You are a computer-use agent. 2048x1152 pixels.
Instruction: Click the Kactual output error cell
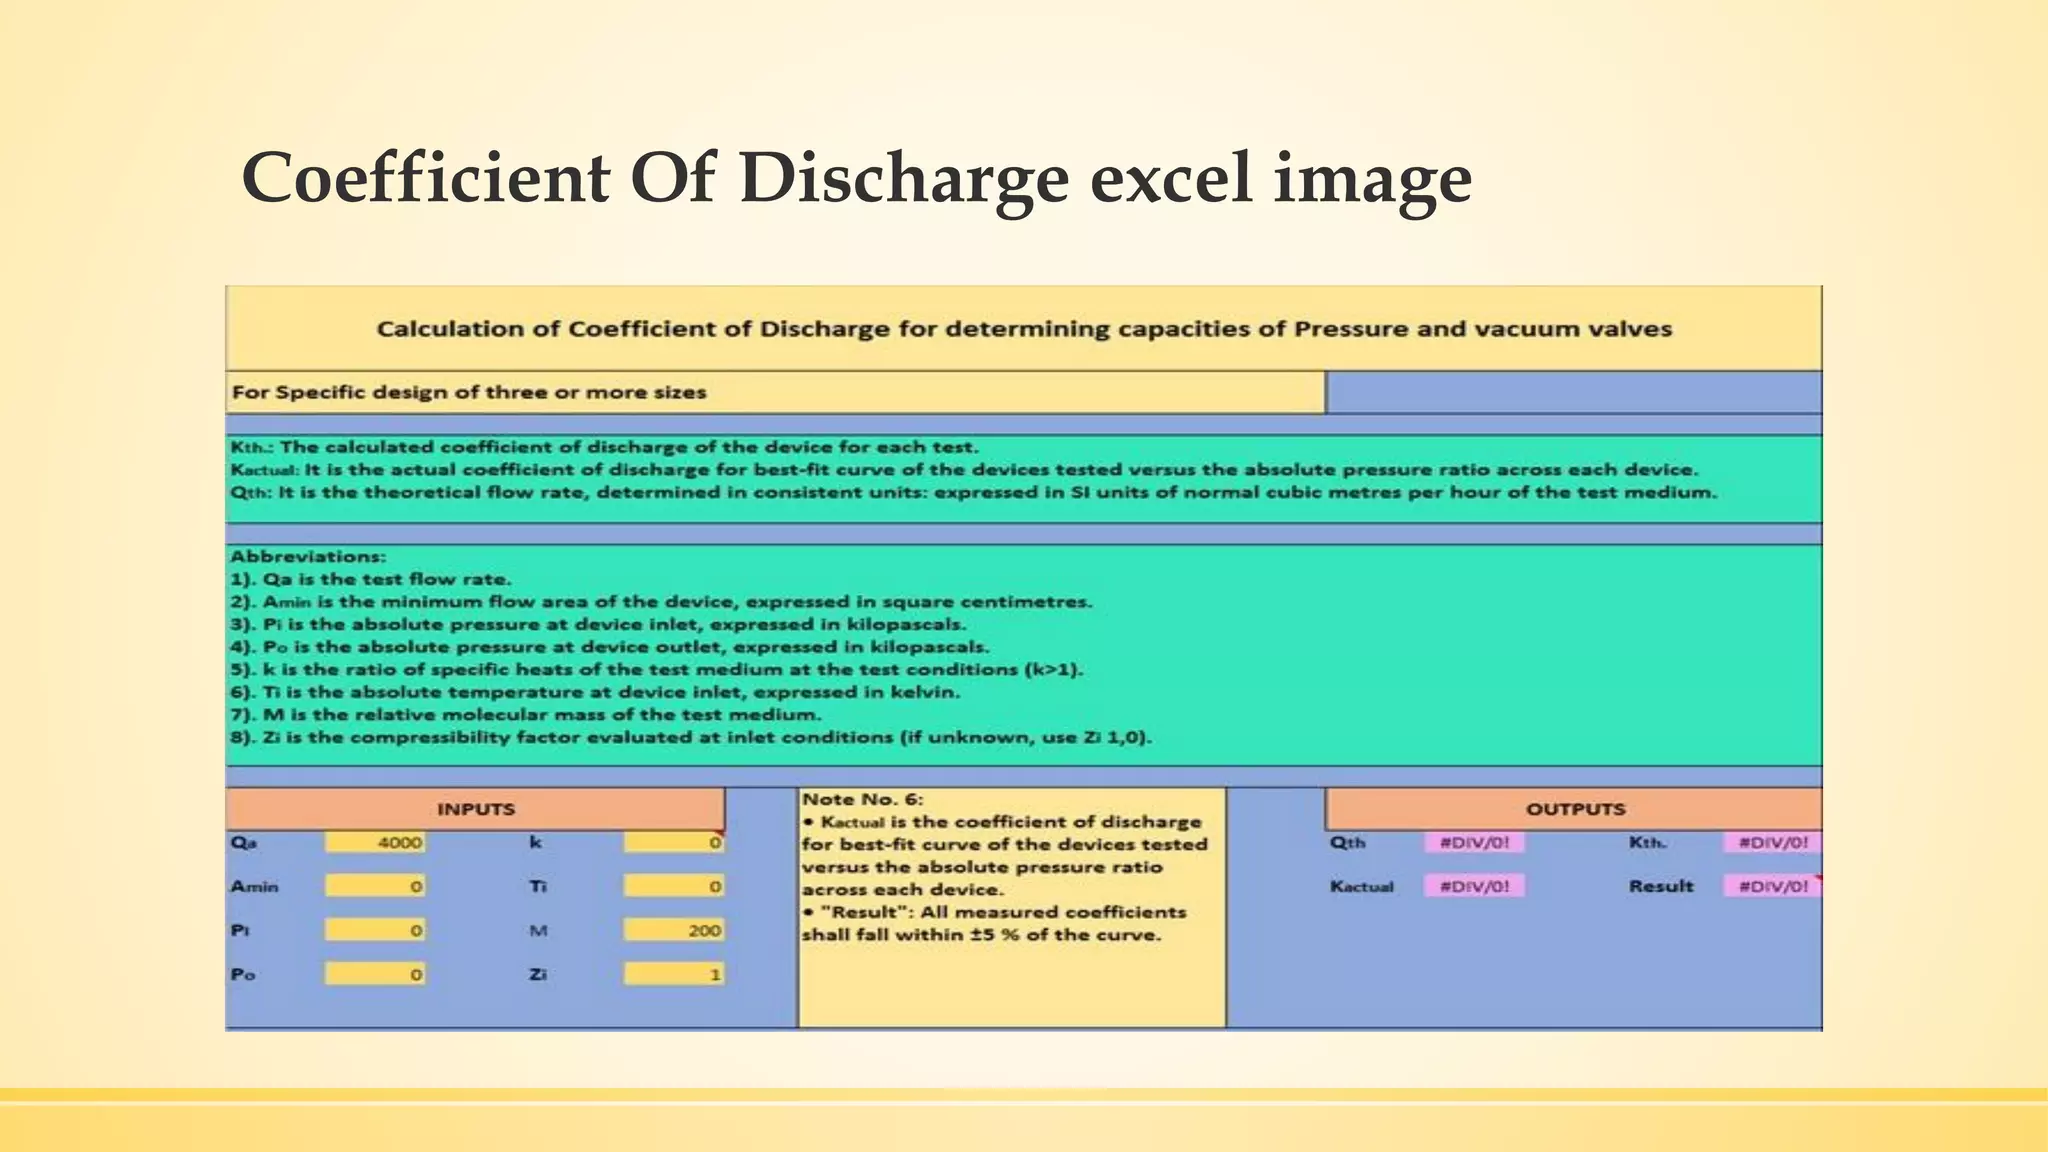[1474, 886]
